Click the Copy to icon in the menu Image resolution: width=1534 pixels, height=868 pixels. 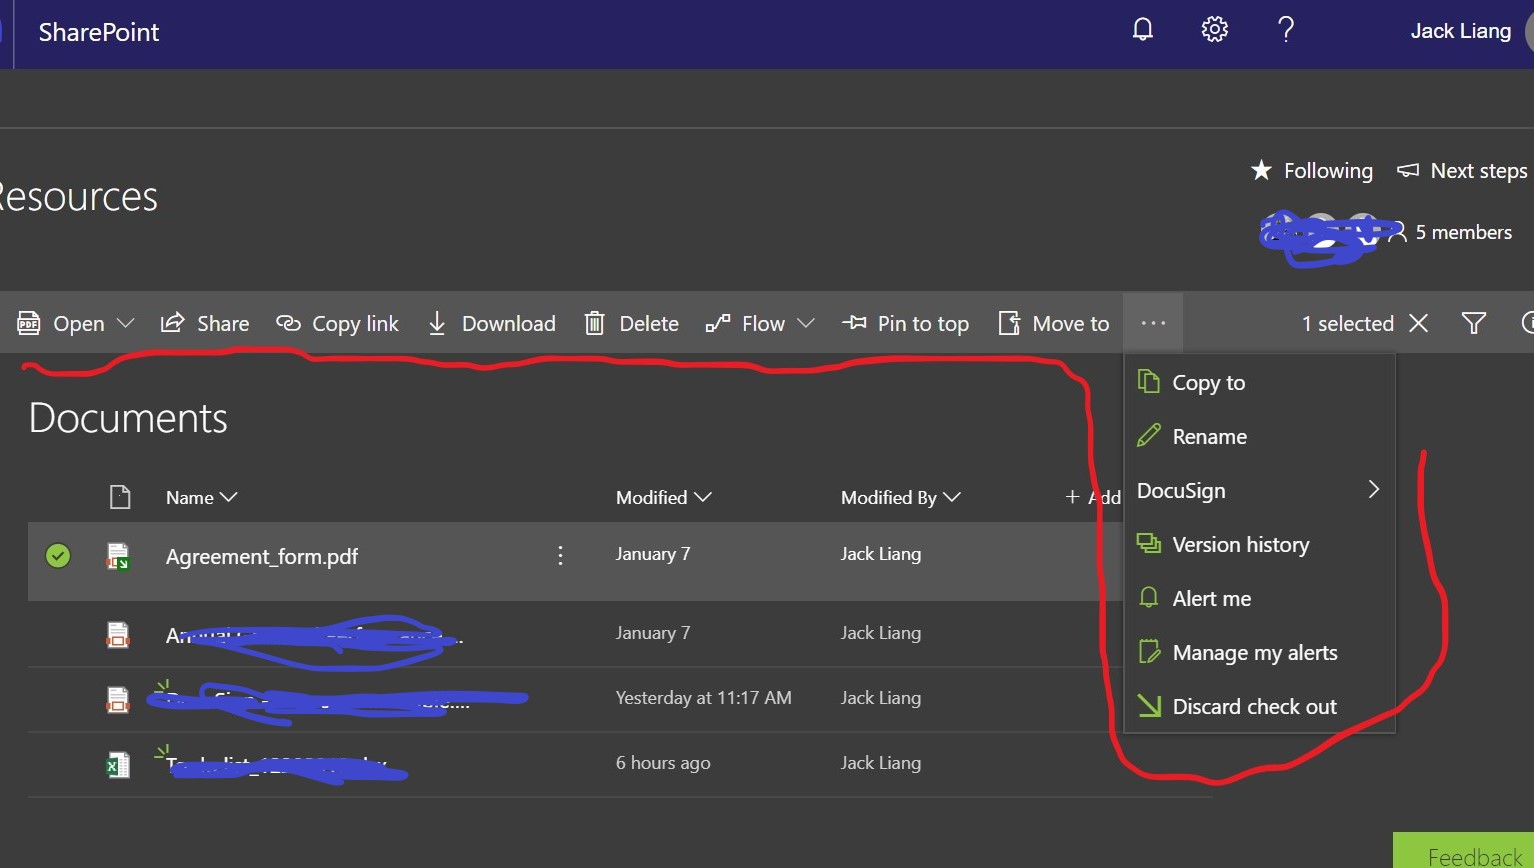(1149, 381)
